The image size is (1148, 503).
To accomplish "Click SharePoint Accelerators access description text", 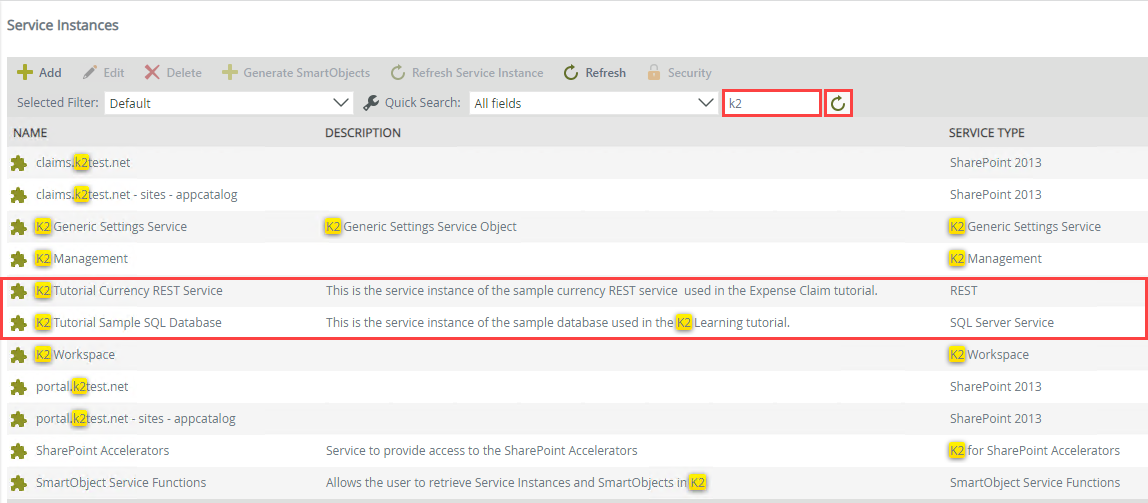I will [x=482, y=450].
